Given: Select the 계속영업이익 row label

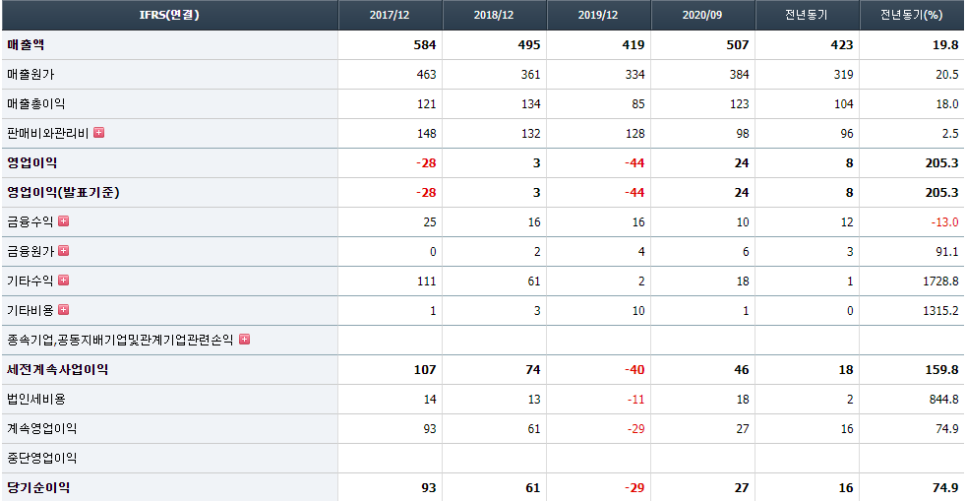Looking at the screenshot, I should point(42,429).
